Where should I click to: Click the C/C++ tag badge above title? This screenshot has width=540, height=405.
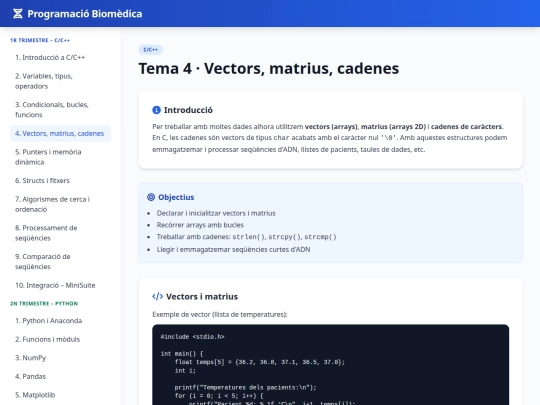(x=150, y=50)
